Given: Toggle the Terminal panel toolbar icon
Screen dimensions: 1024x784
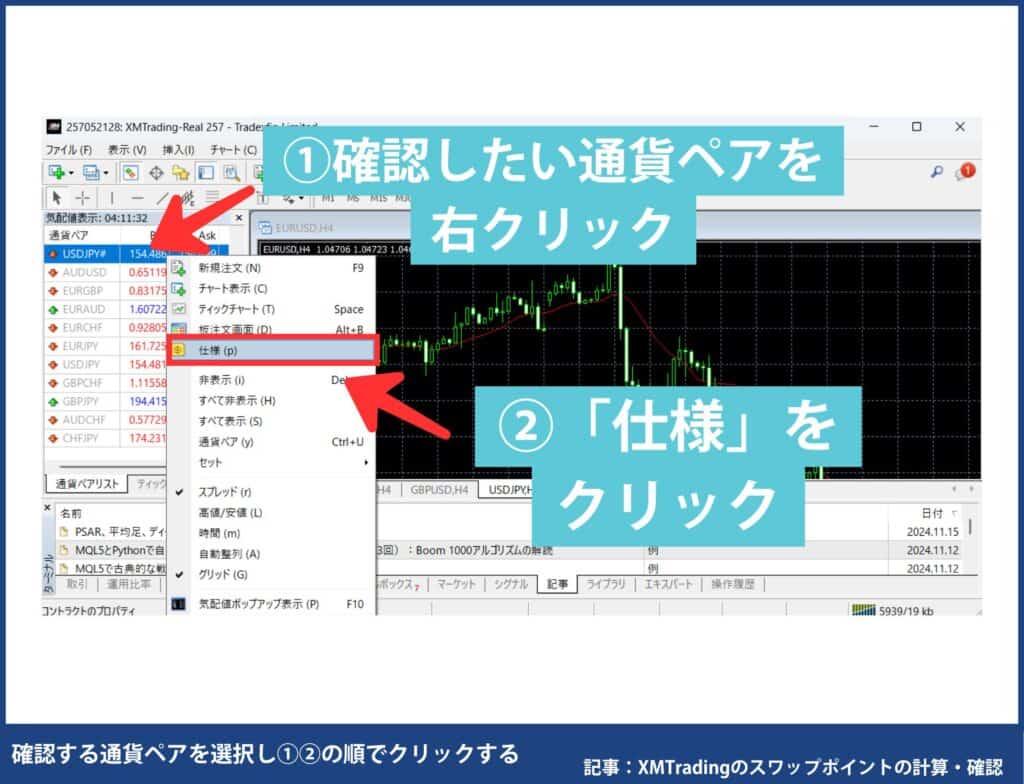Looking at the screenshot, I should [206, 172].
